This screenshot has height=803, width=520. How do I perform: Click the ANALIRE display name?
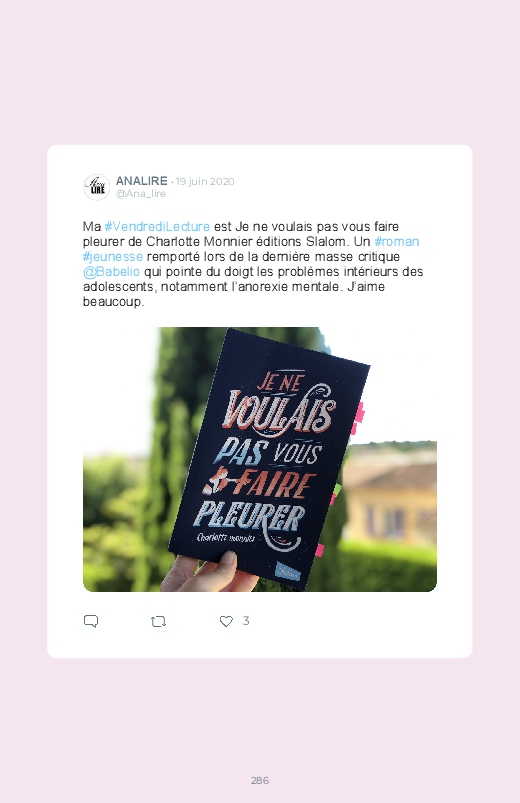pos(141,181)
